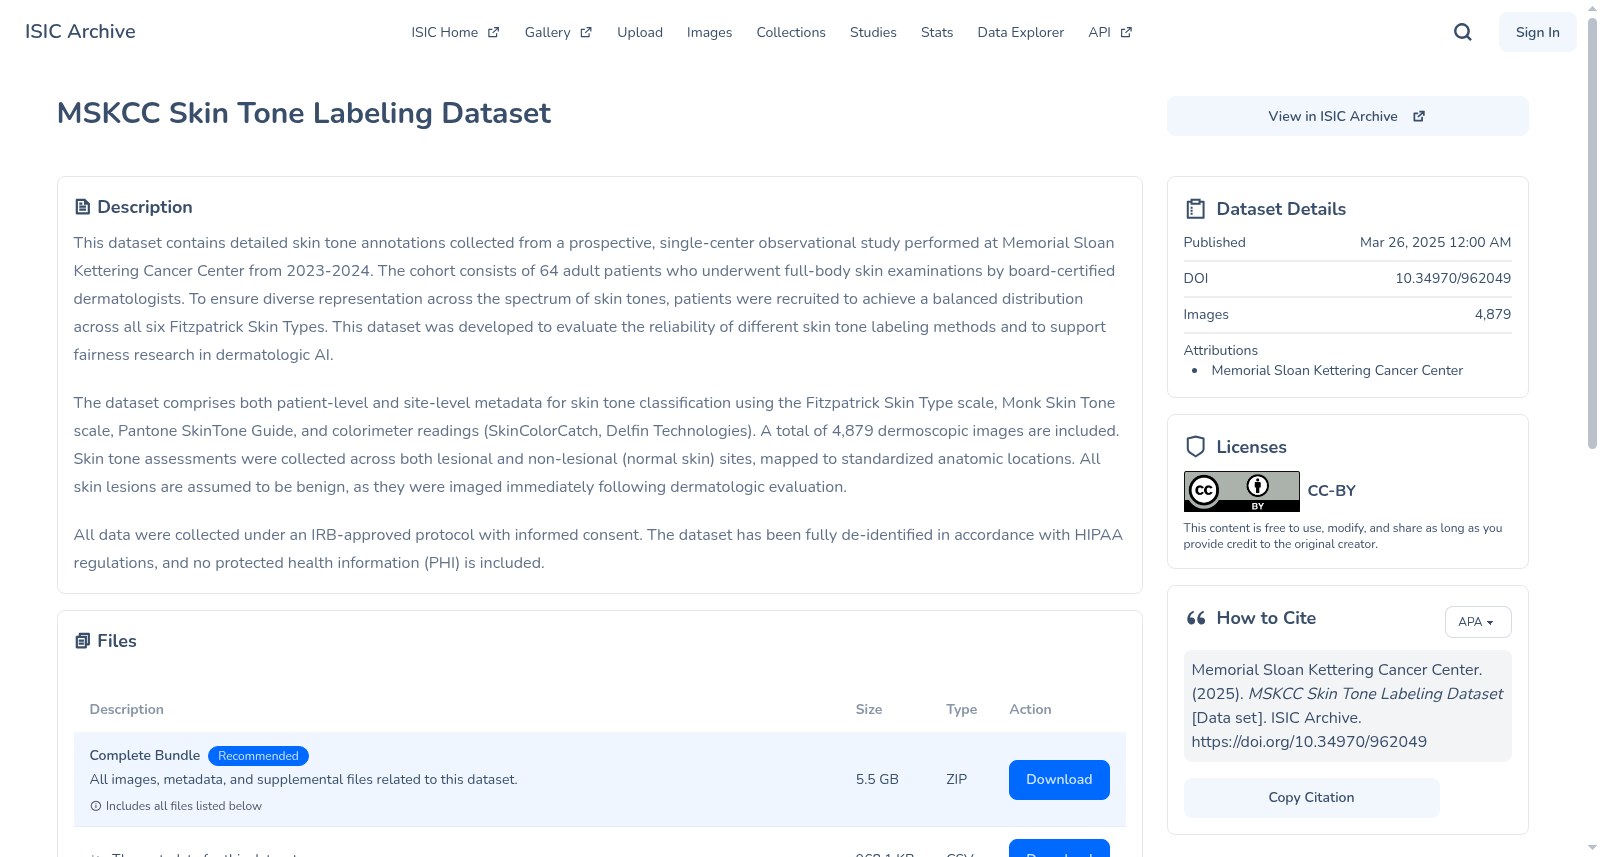Click the Images label in Dataset Details
Screen dimensions: 1600x857
point(1206,314)
